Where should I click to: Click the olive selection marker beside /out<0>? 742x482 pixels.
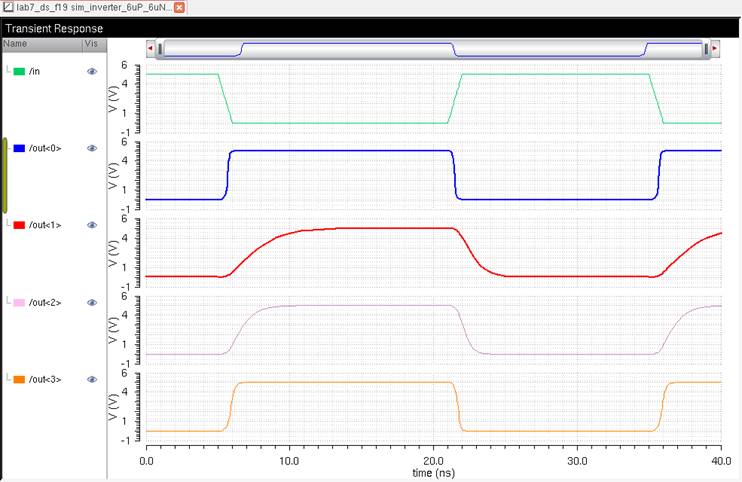5,175
